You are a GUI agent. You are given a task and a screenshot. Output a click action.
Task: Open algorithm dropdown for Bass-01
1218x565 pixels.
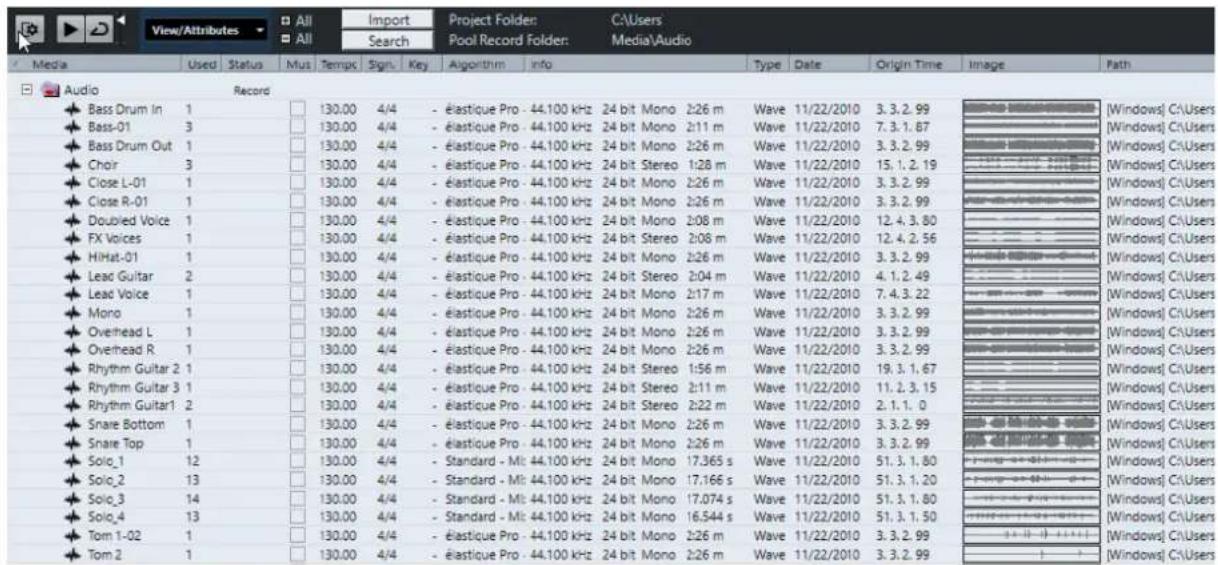tap(483, 126)
